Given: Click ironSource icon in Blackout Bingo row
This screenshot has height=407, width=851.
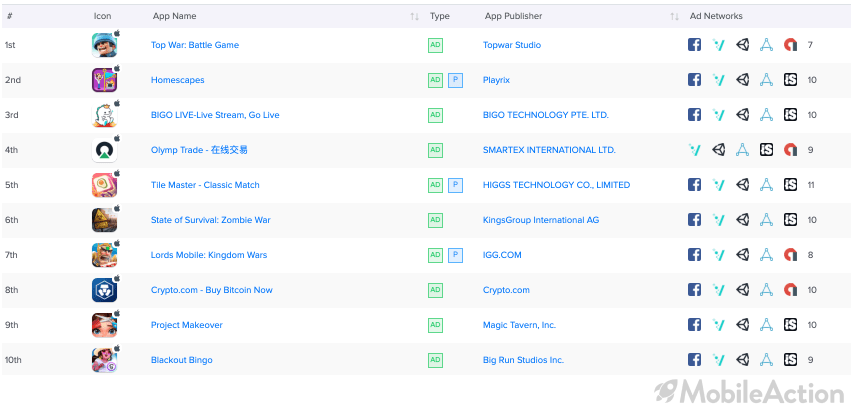Looking at the screenshot, I should 790,360.
